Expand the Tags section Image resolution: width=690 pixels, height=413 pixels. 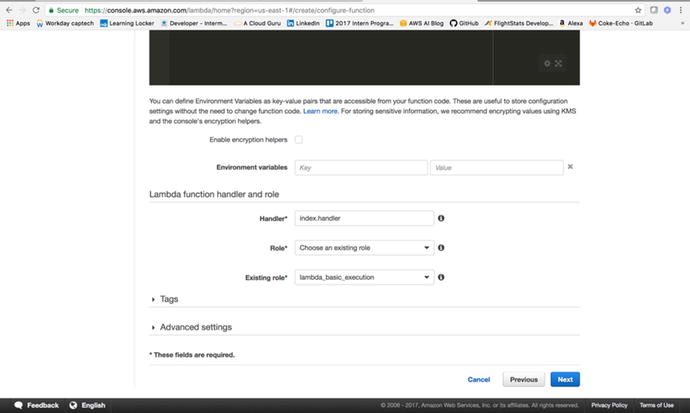(x=165, y=299)
